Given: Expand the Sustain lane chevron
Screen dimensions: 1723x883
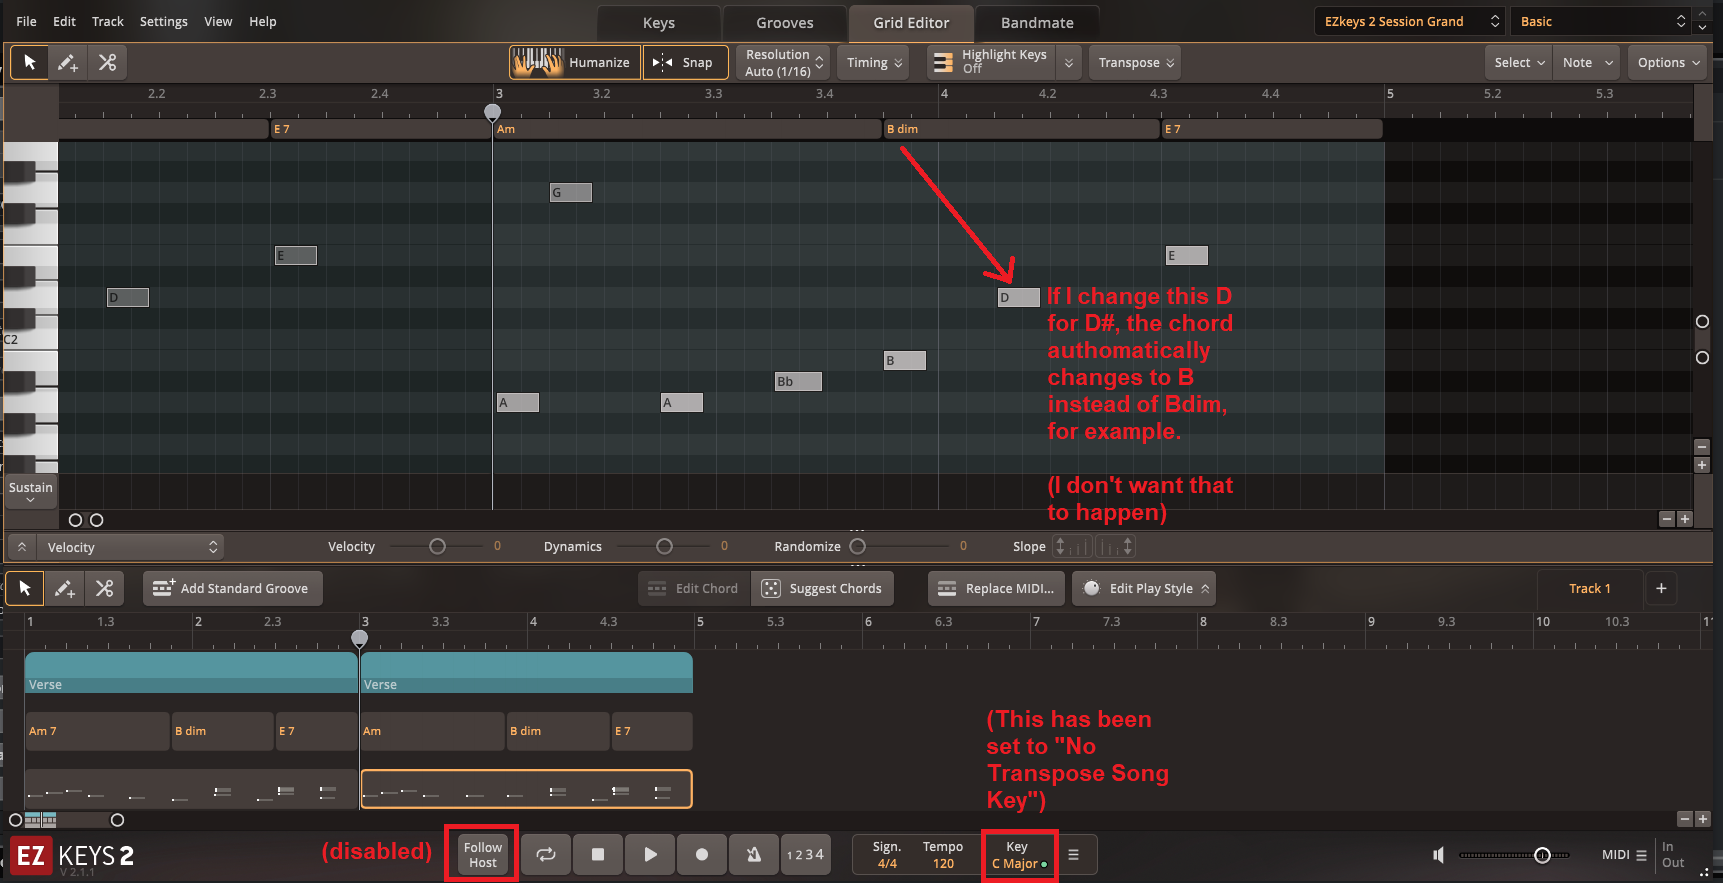Looking at the screenshot, I should tap(30, 499).
